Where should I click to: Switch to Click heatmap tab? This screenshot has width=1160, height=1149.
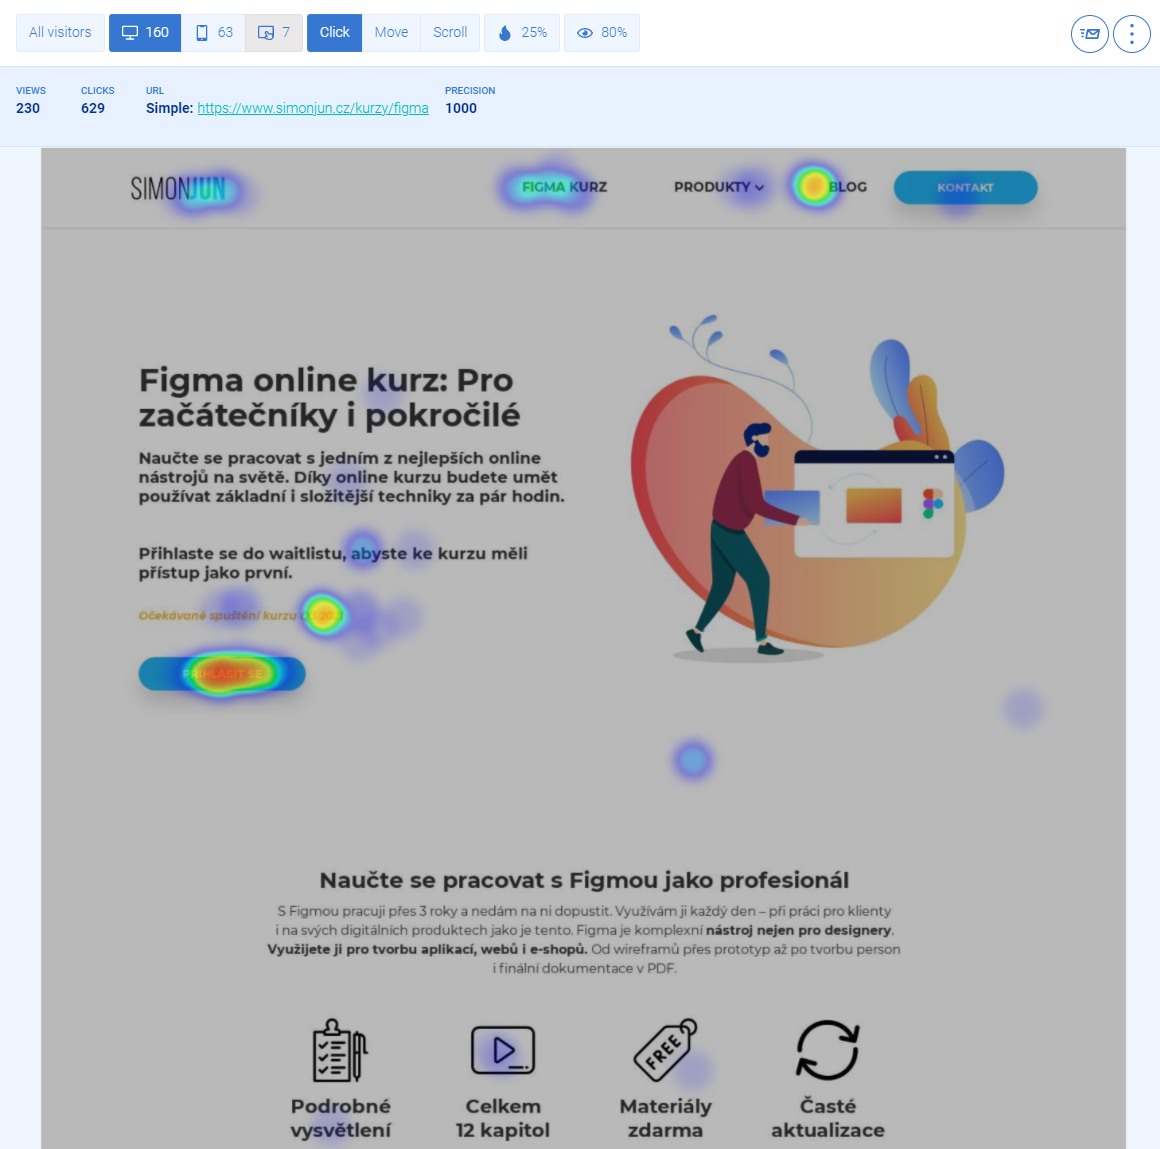(x=334, y=33)
